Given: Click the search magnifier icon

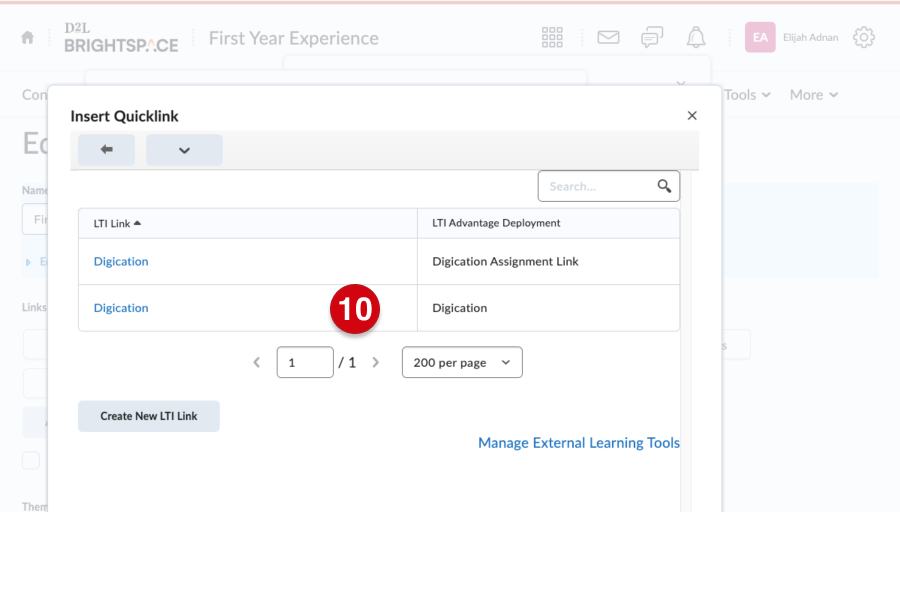Looking at the screenshot, I should 664,186.
